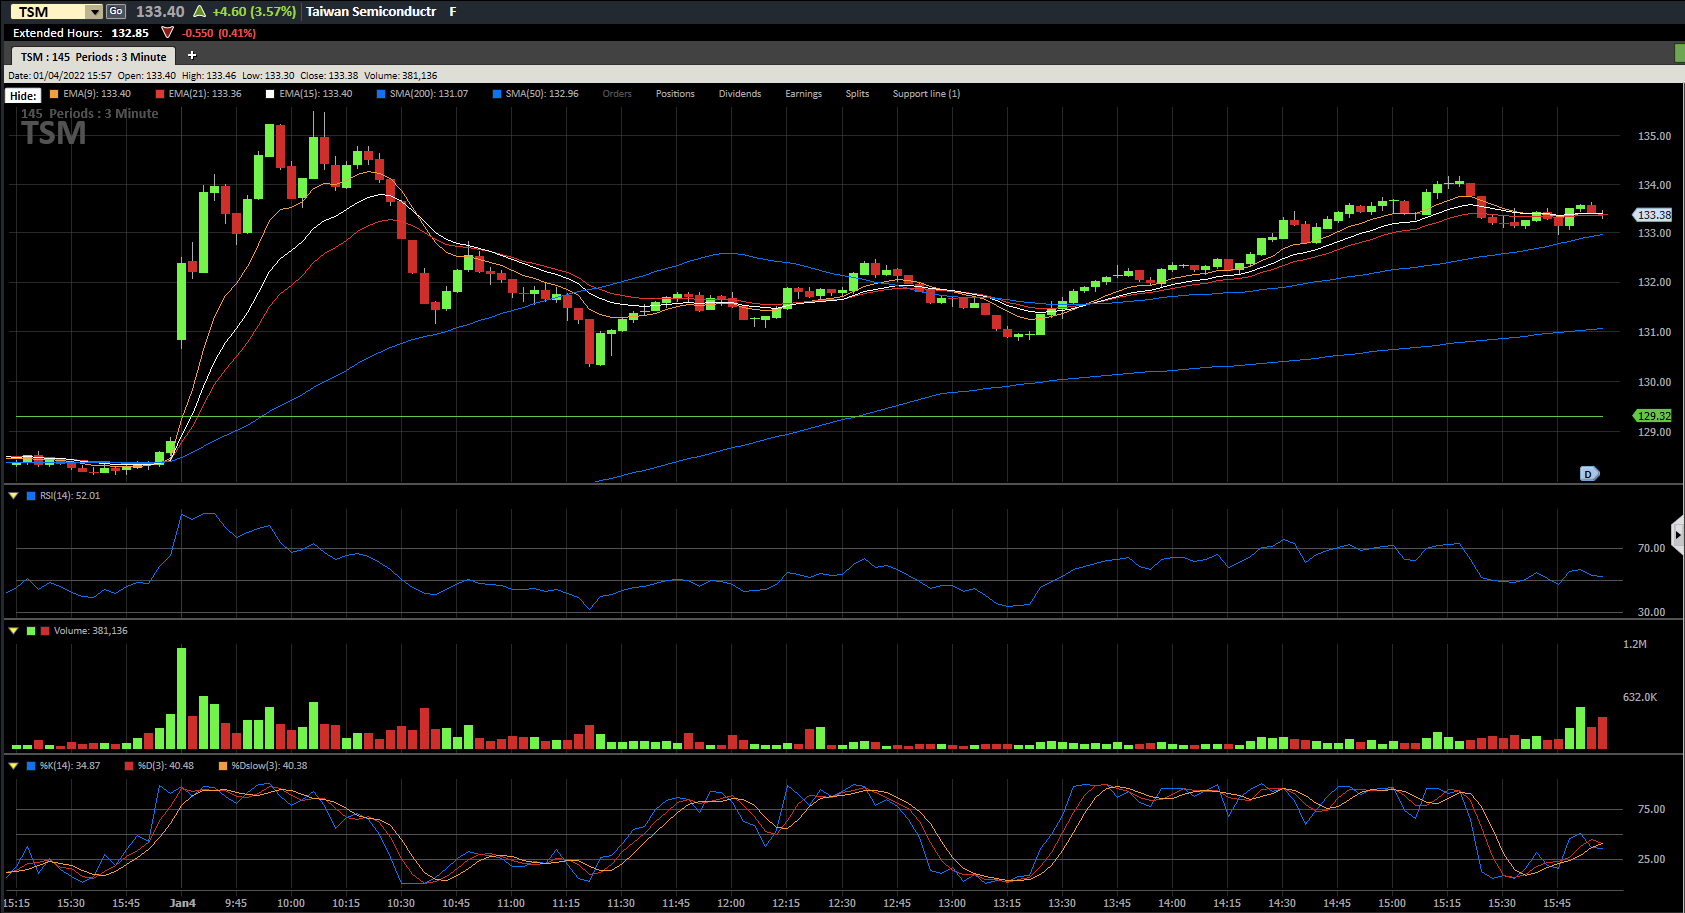Image resolution: width=1685 pixels, height=913 pixels.
Task: Click the Extended Hours 132.85 value
Action: coord(130,33)
